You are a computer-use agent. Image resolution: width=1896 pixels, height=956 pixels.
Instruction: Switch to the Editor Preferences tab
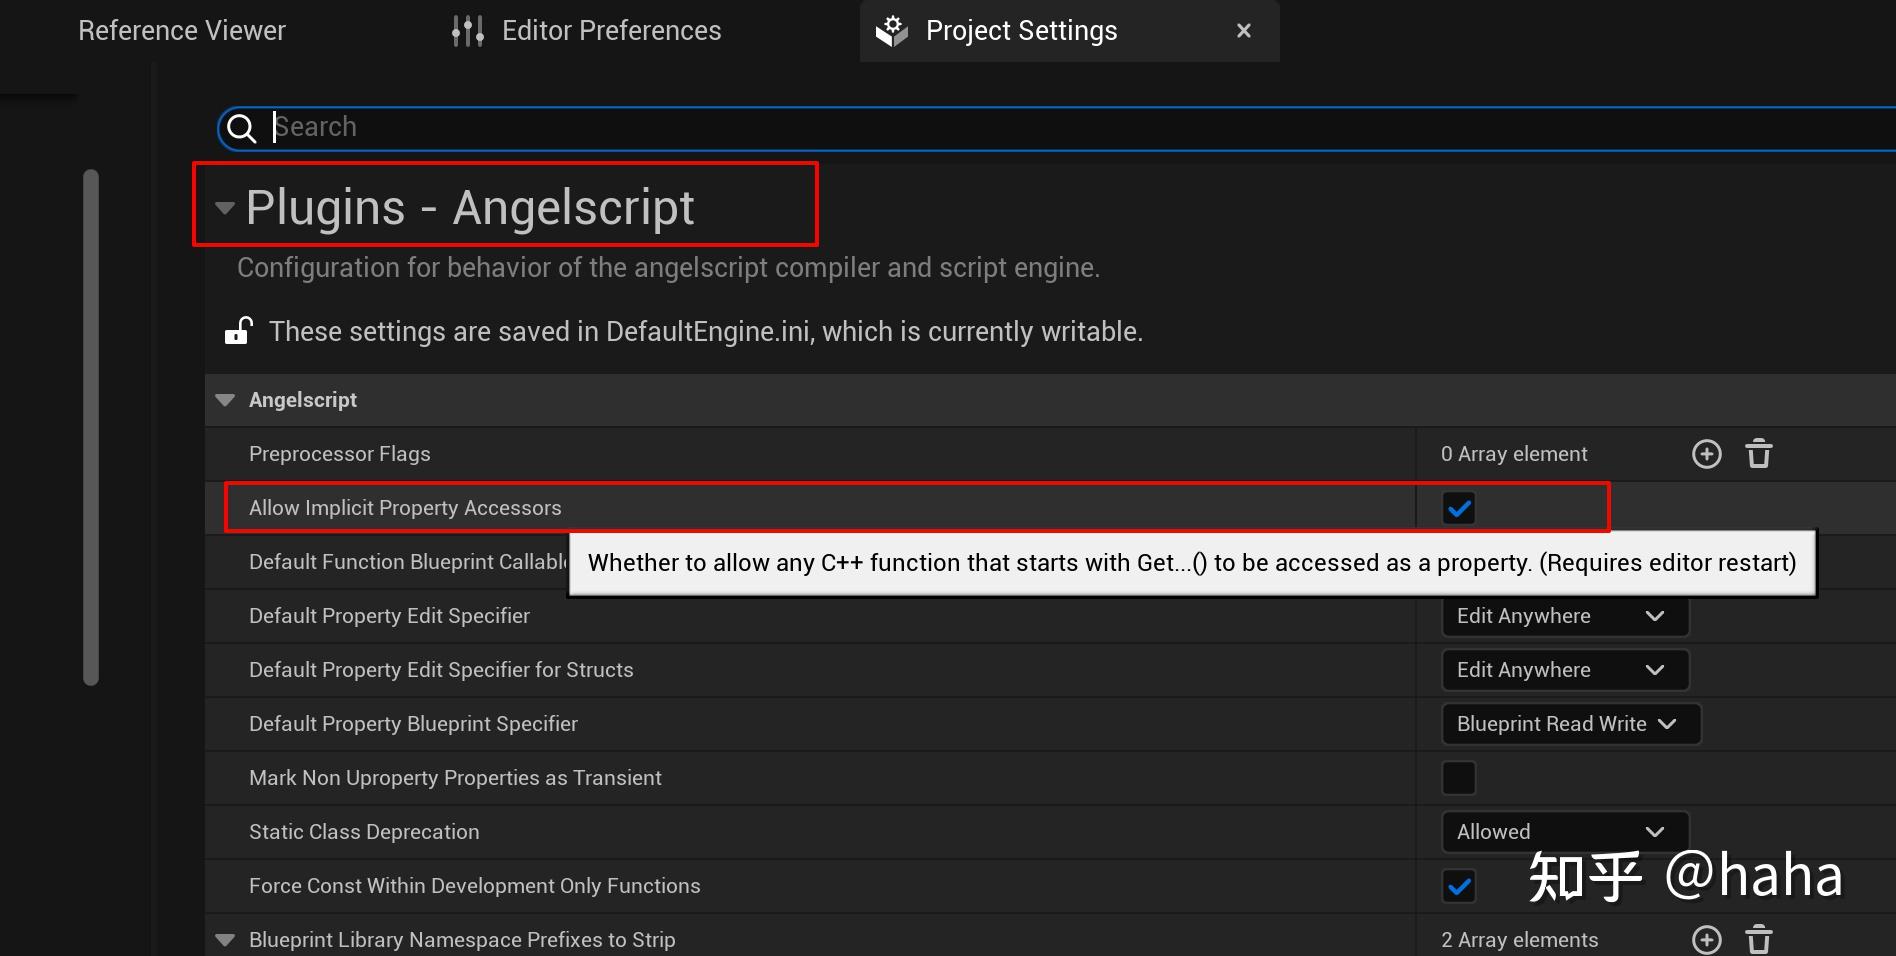pos(611,30)
